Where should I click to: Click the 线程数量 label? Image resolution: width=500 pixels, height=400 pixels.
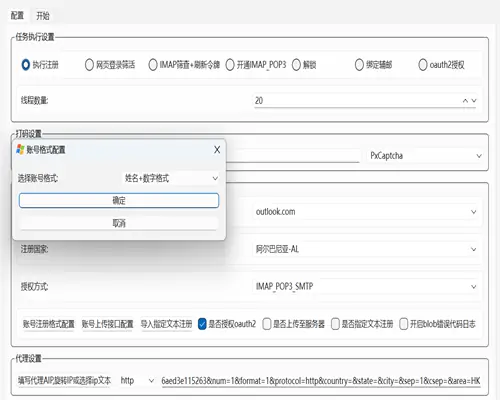[35, 100]
